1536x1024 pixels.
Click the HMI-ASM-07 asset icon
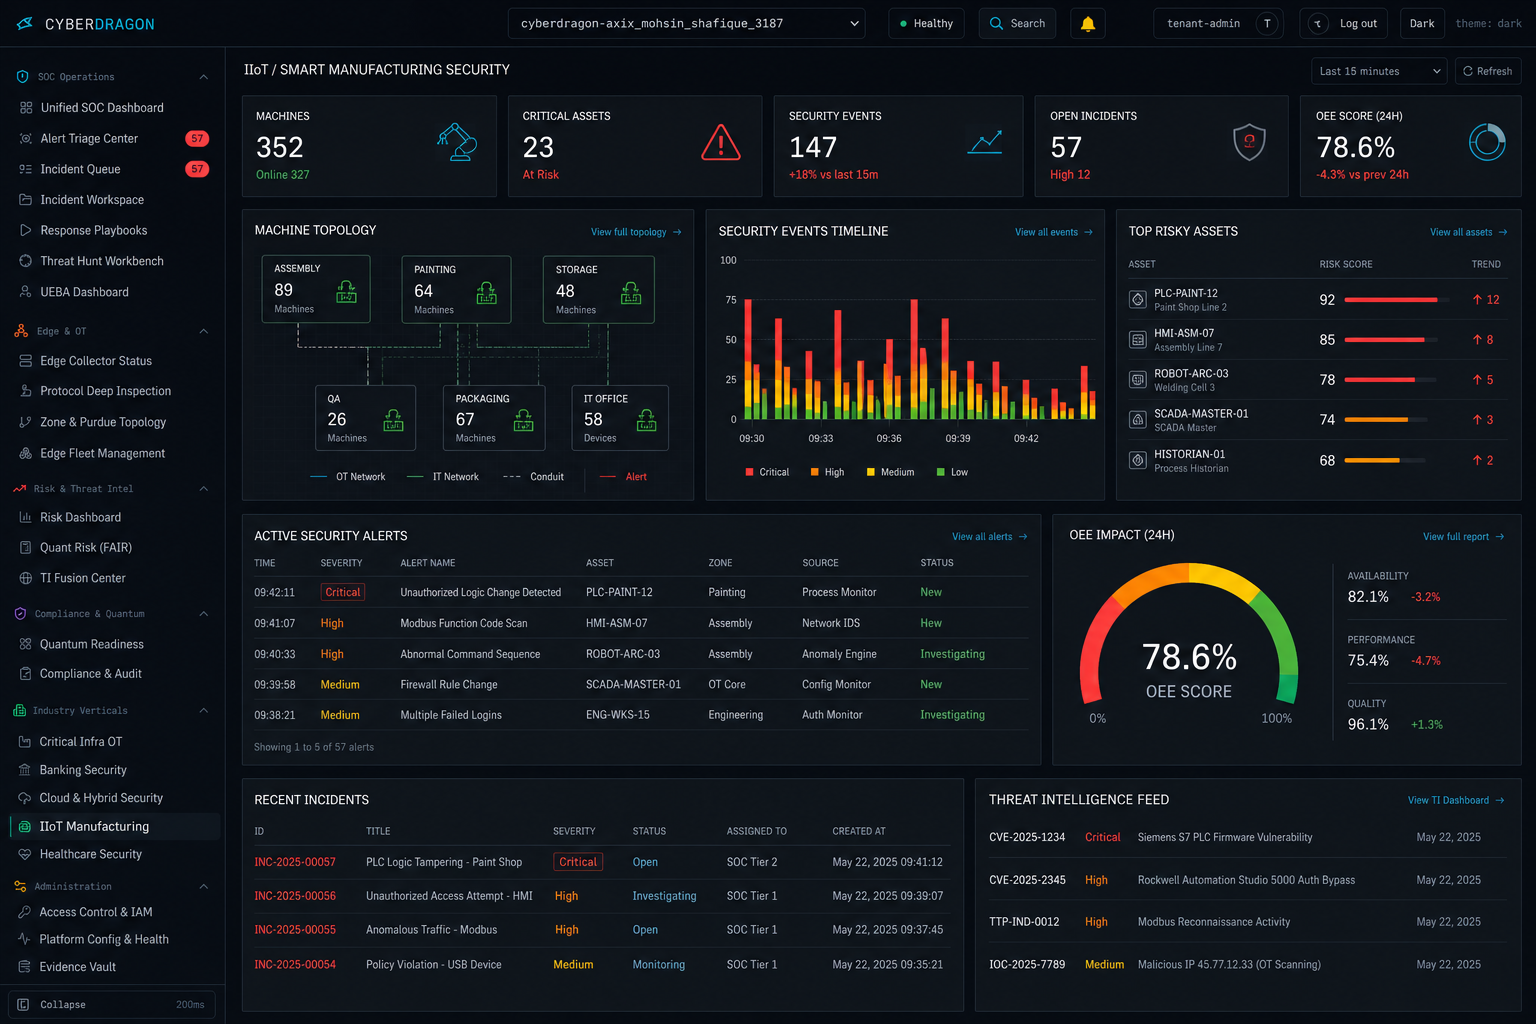pyautogui.click(x=1137, y=339)
